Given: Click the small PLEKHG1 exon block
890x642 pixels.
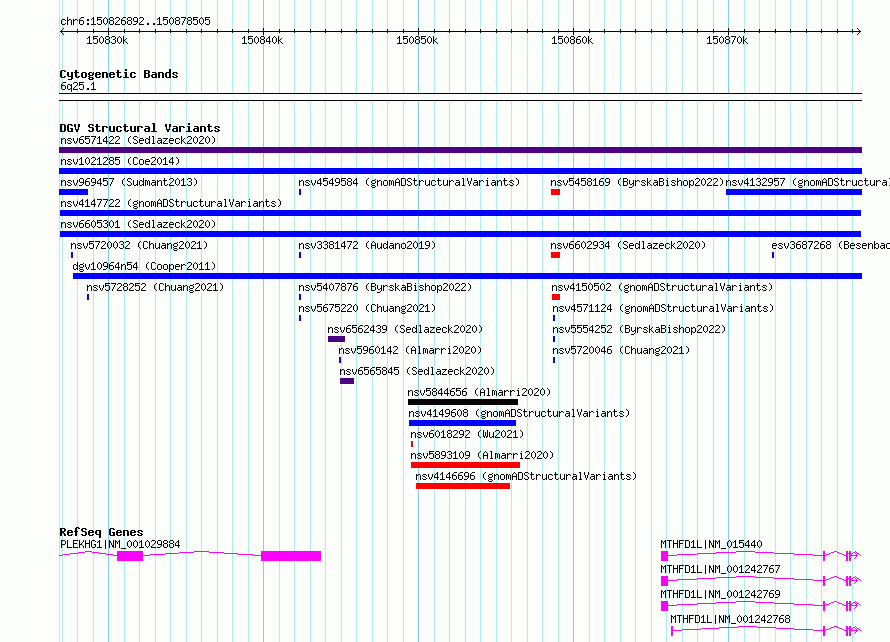Looking at the screenshot, I should tap(130, 556).
